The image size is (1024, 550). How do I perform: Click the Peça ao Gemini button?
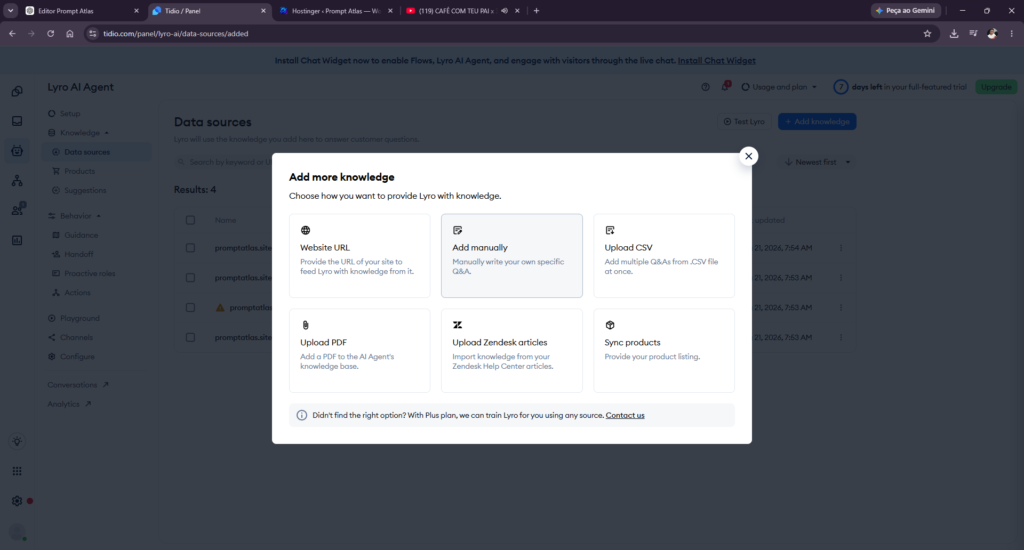click(906, 11)
